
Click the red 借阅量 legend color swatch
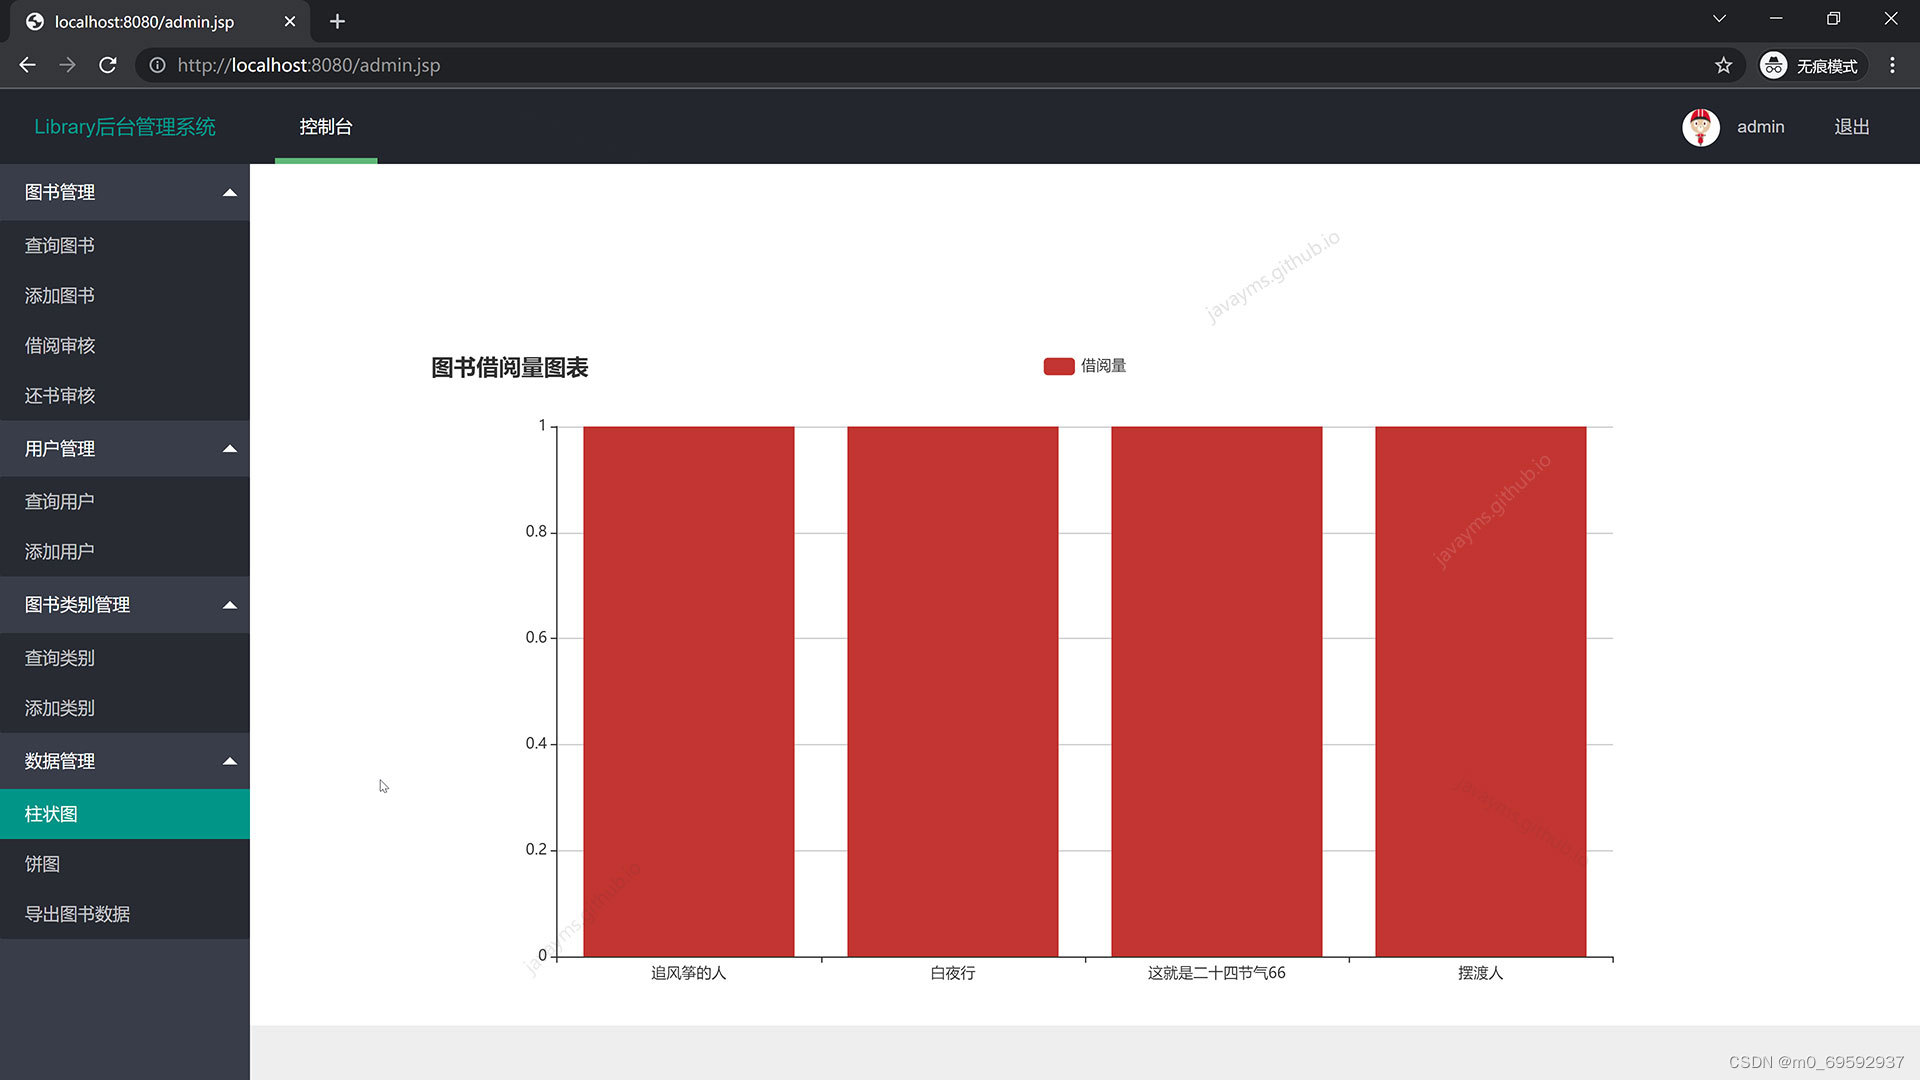1057,366
